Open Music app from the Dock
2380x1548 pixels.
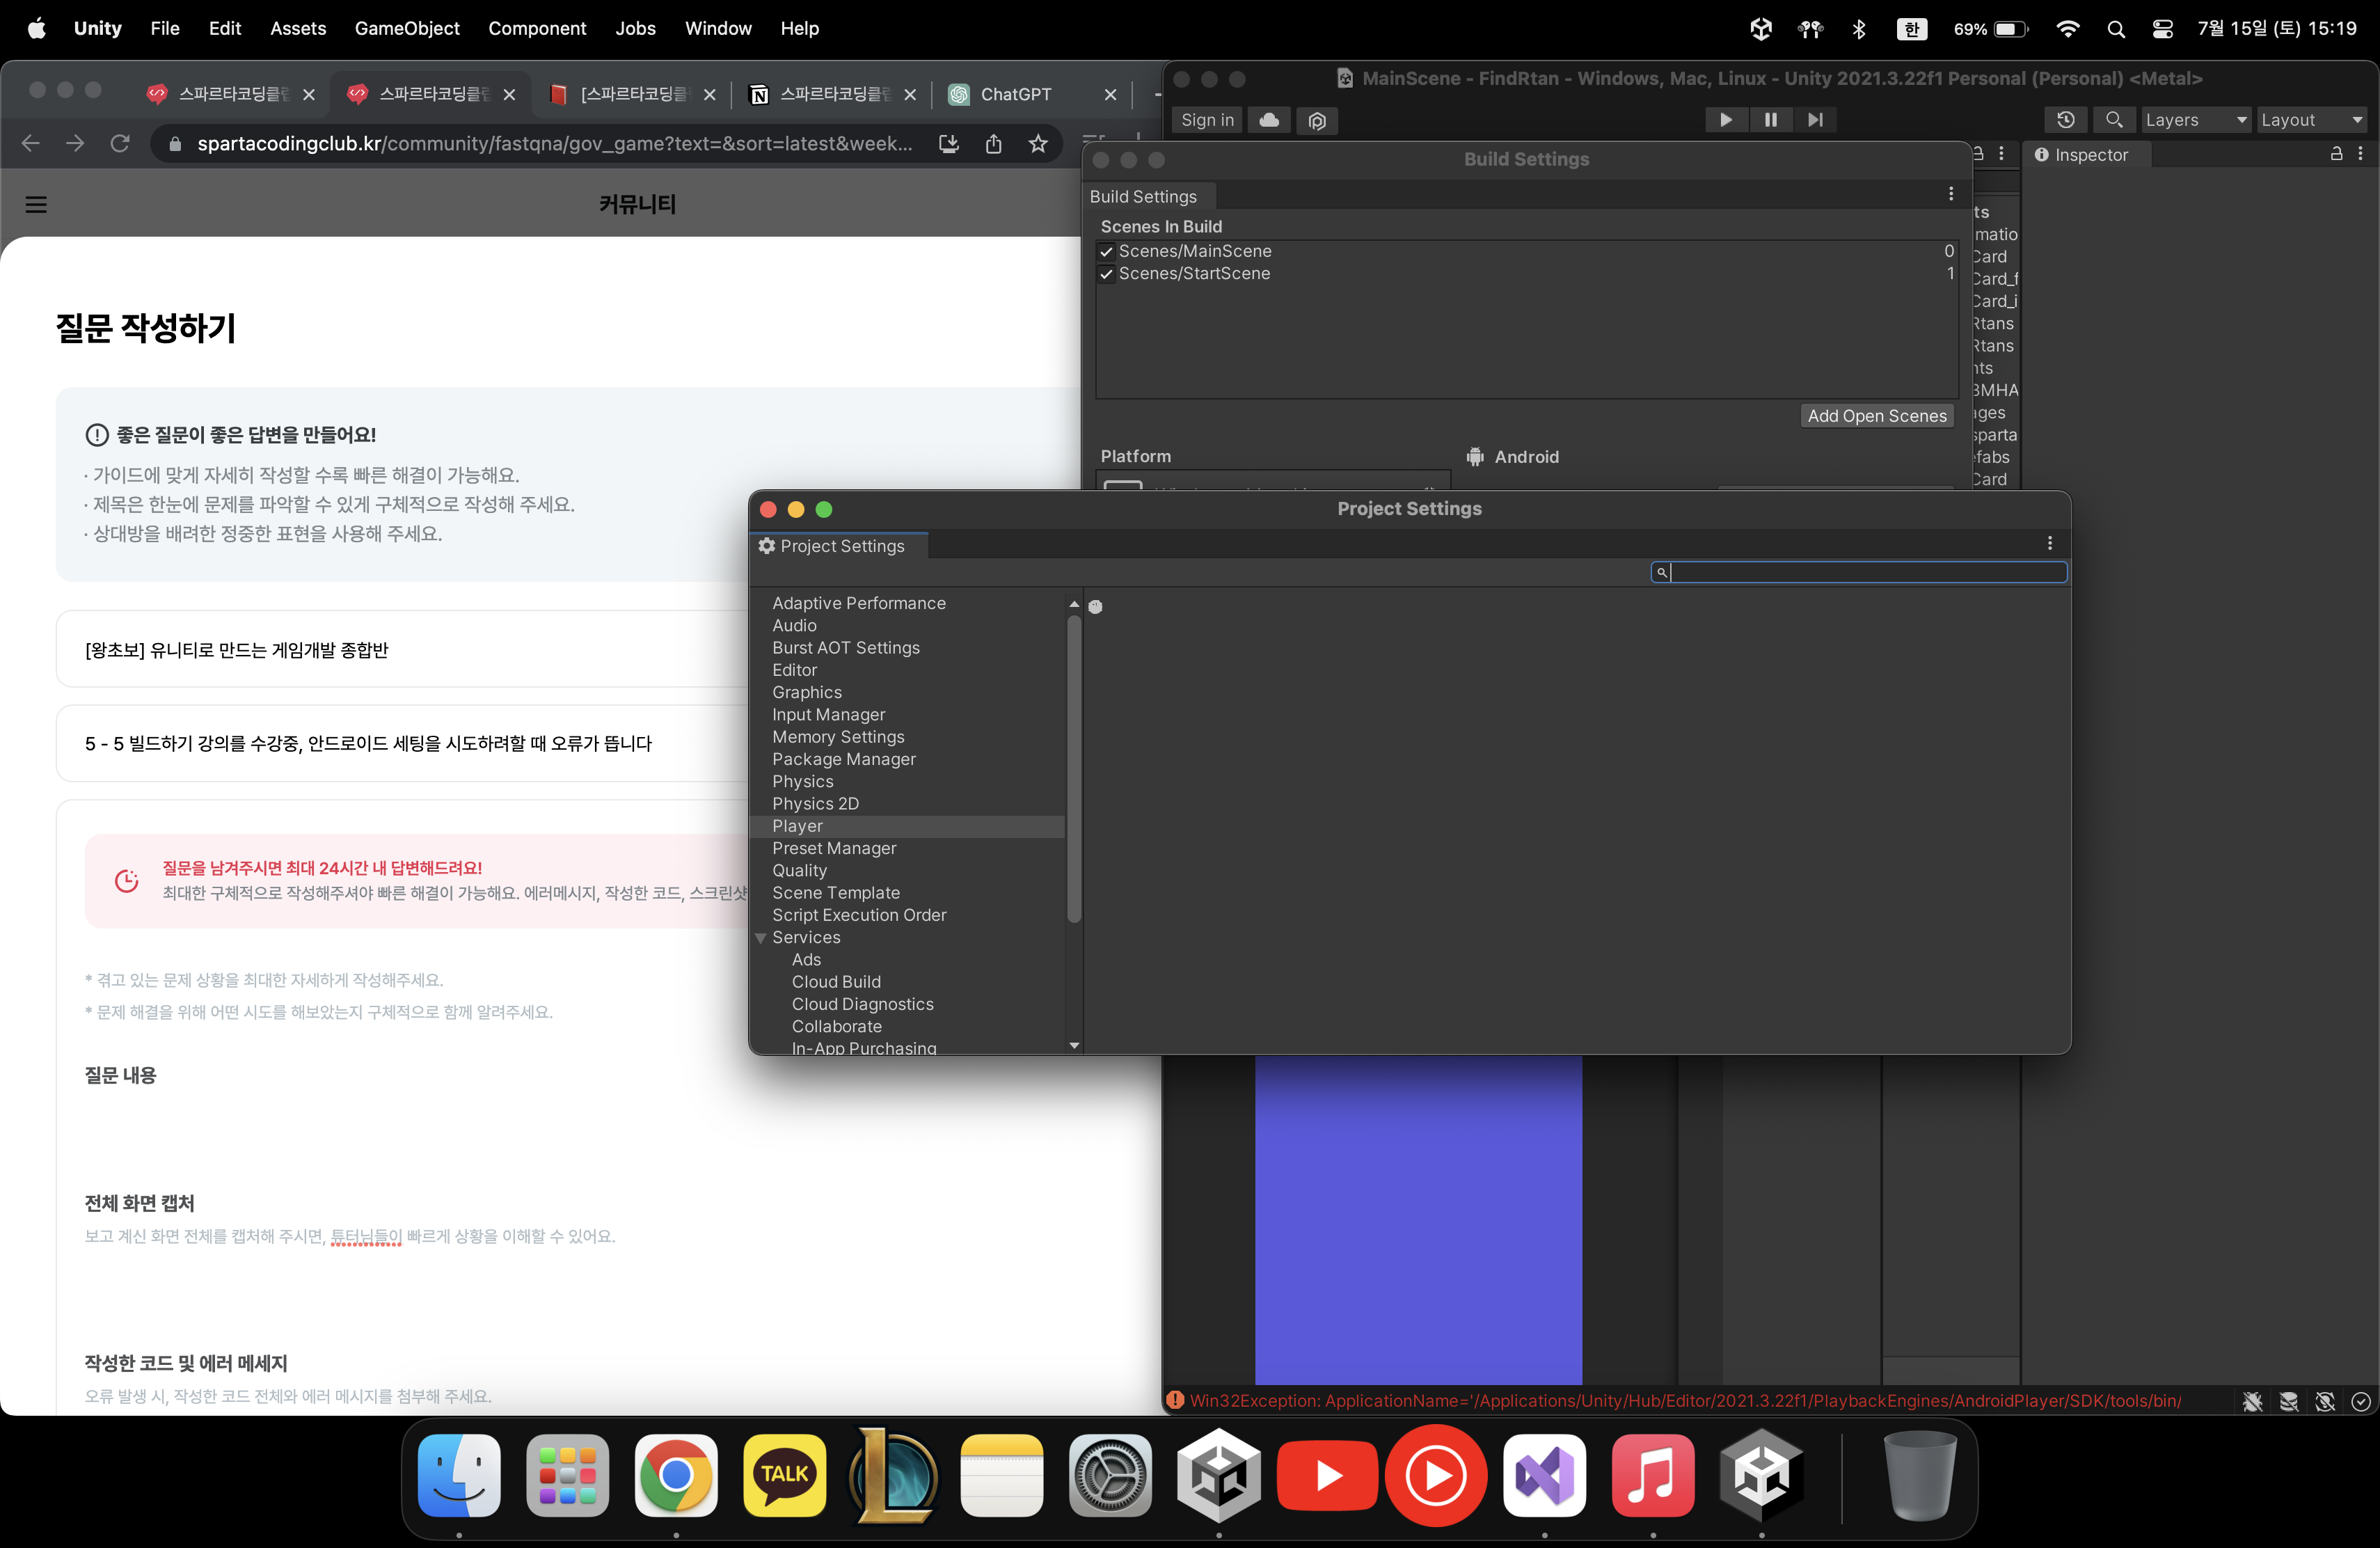pos(1653,1476)
